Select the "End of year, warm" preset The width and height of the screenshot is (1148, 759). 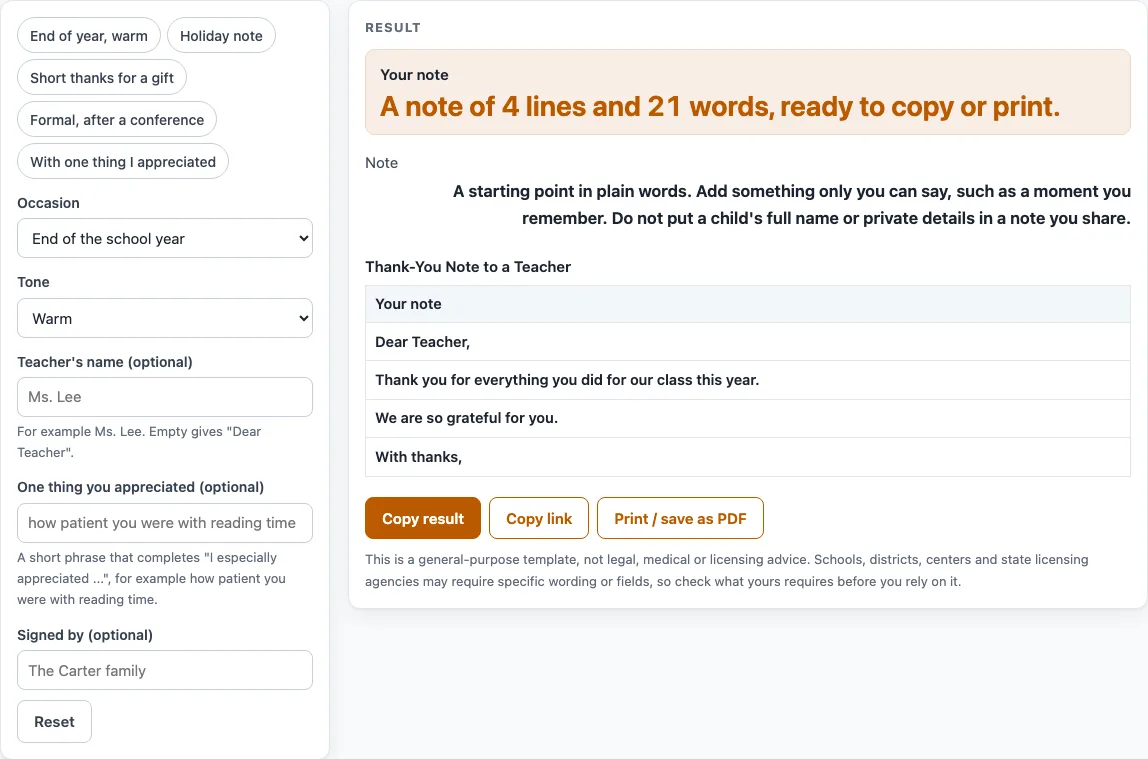(x=89, y=36)
